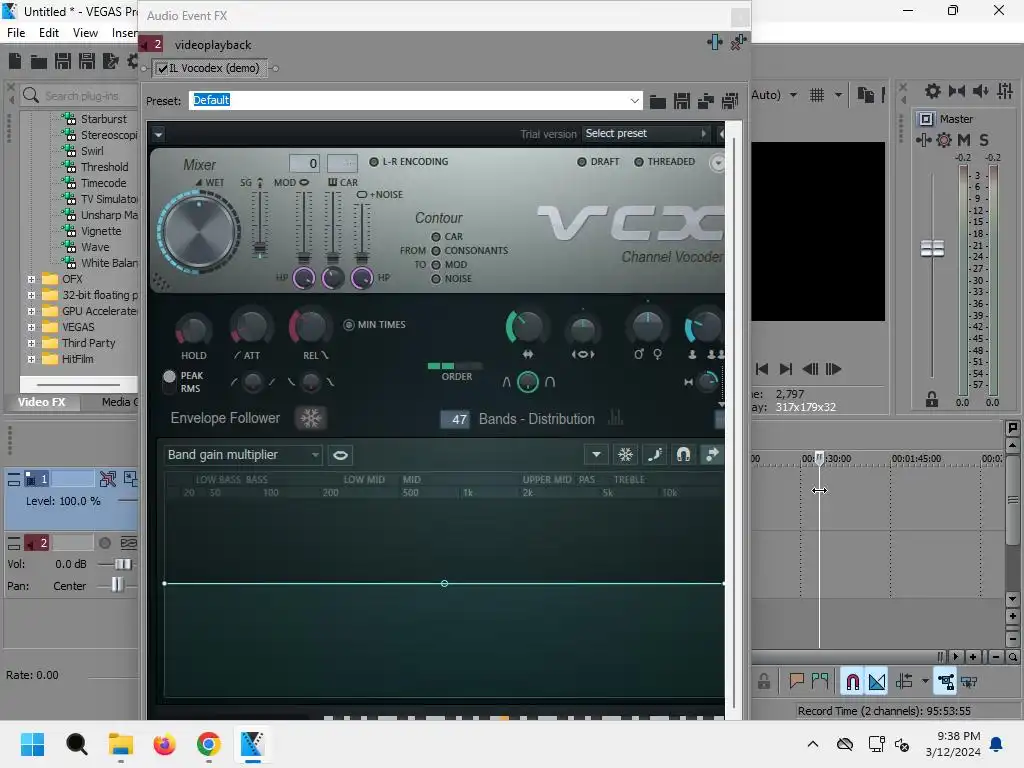Select CONSONANTS radio button under Contour
Image resolution: width=1024 pixels, height=768 pixels.
click(436, 251)
